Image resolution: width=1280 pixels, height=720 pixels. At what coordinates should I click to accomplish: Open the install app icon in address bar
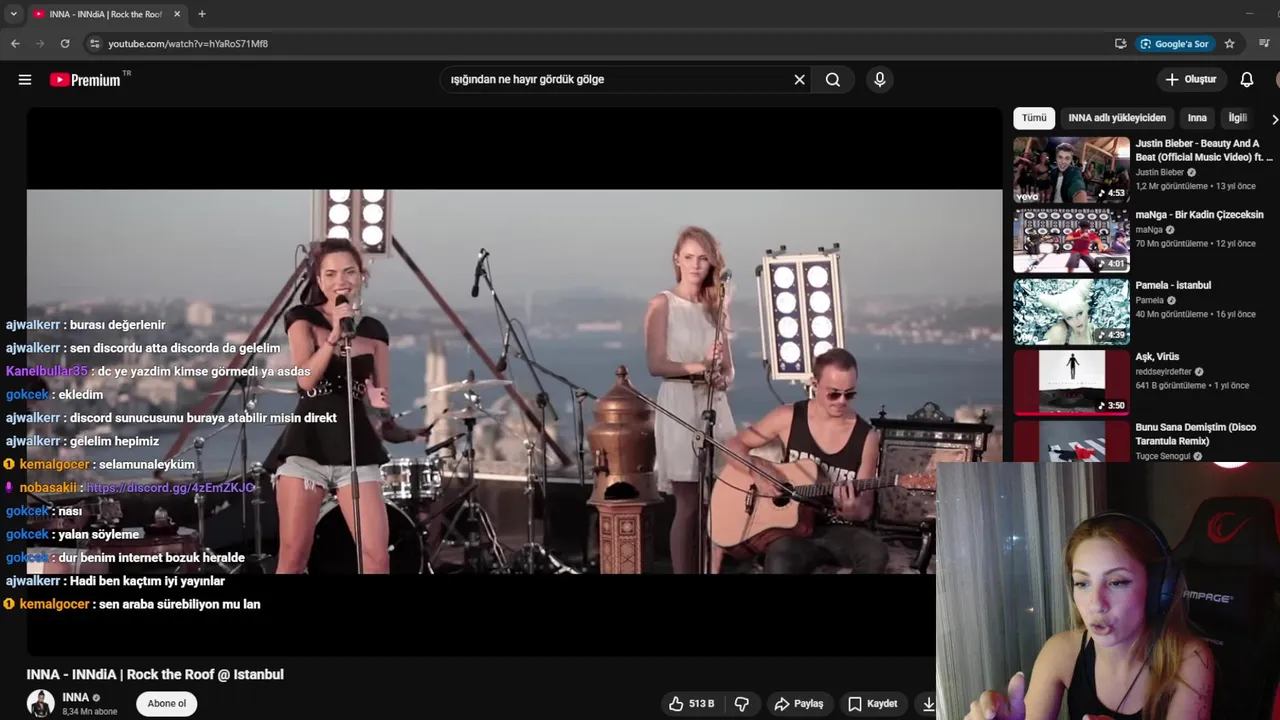tap(1121, 44)
